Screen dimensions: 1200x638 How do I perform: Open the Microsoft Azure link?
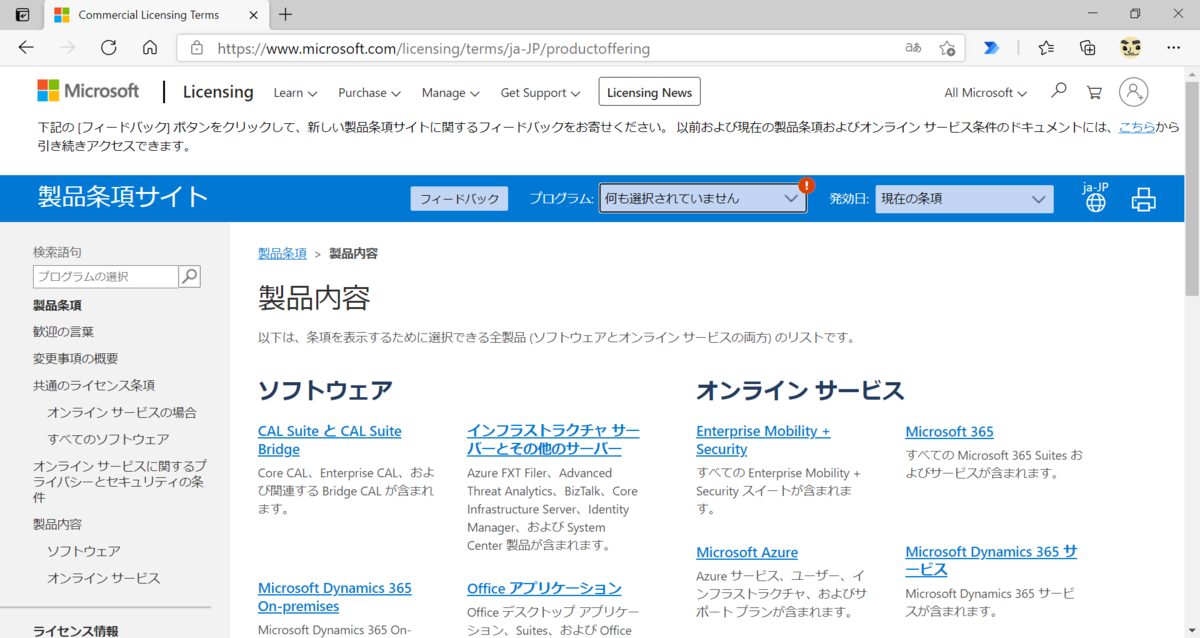click(747, 552)
